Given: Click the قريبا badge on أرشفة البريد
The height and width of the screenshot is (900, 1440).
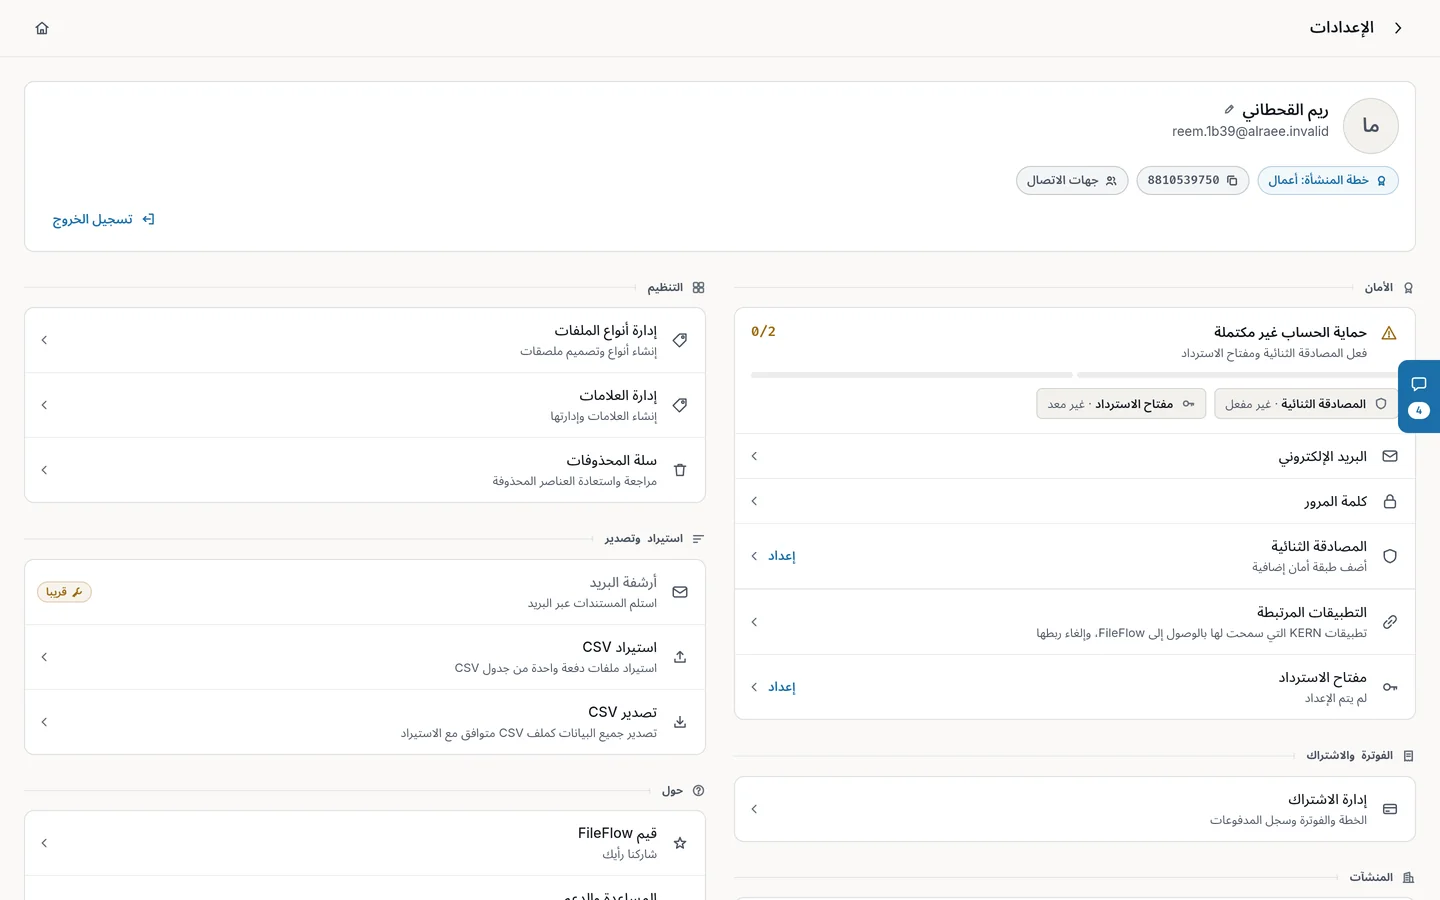Looking at the screenshot, I should click(x=64, y=592).
